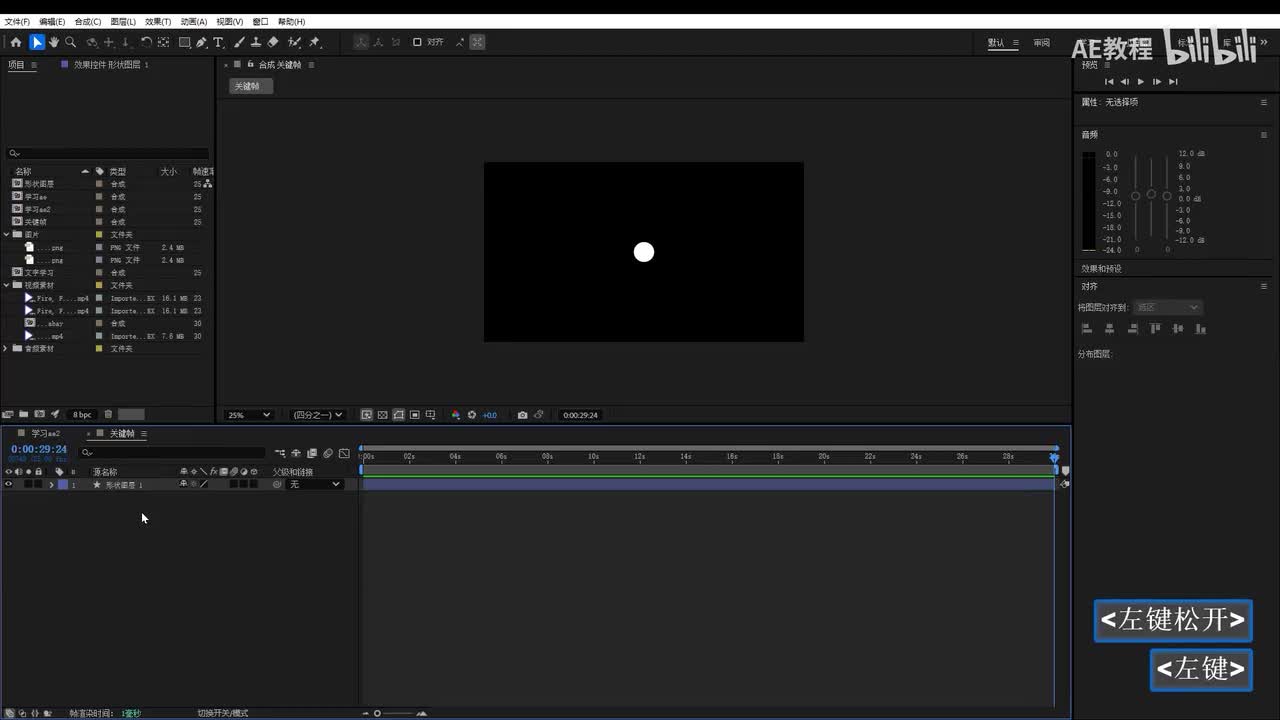Click the Home icon in the toolbar
This screenshot has width=1280, height=720.
(15, 42)
